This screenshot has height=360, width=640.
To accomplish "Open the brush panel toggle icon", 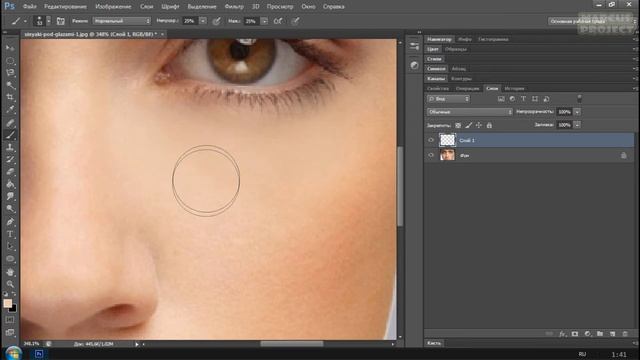I will pos(60,21).
